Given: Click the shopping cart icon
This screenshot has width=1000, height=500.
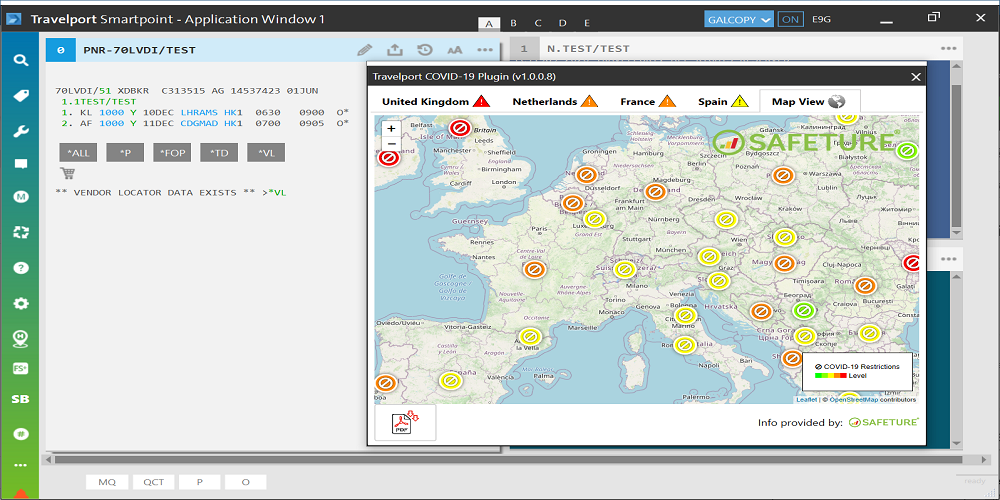Looking at the screenshot, I should [67, 173].
